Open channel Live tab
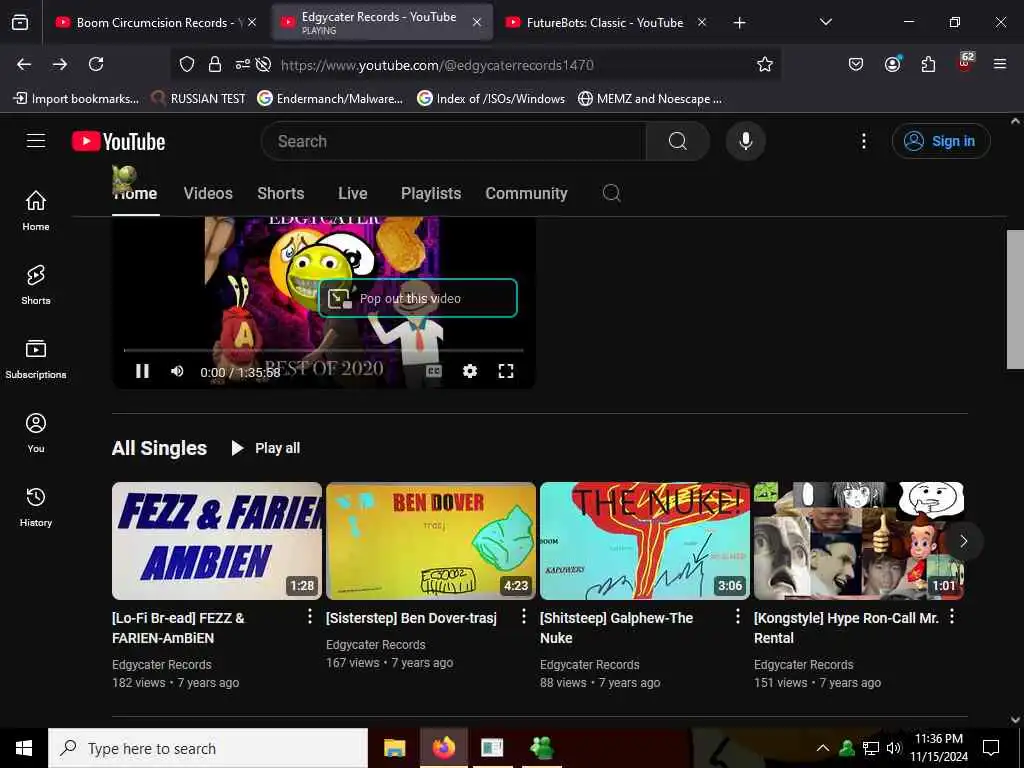 point(353,193)
